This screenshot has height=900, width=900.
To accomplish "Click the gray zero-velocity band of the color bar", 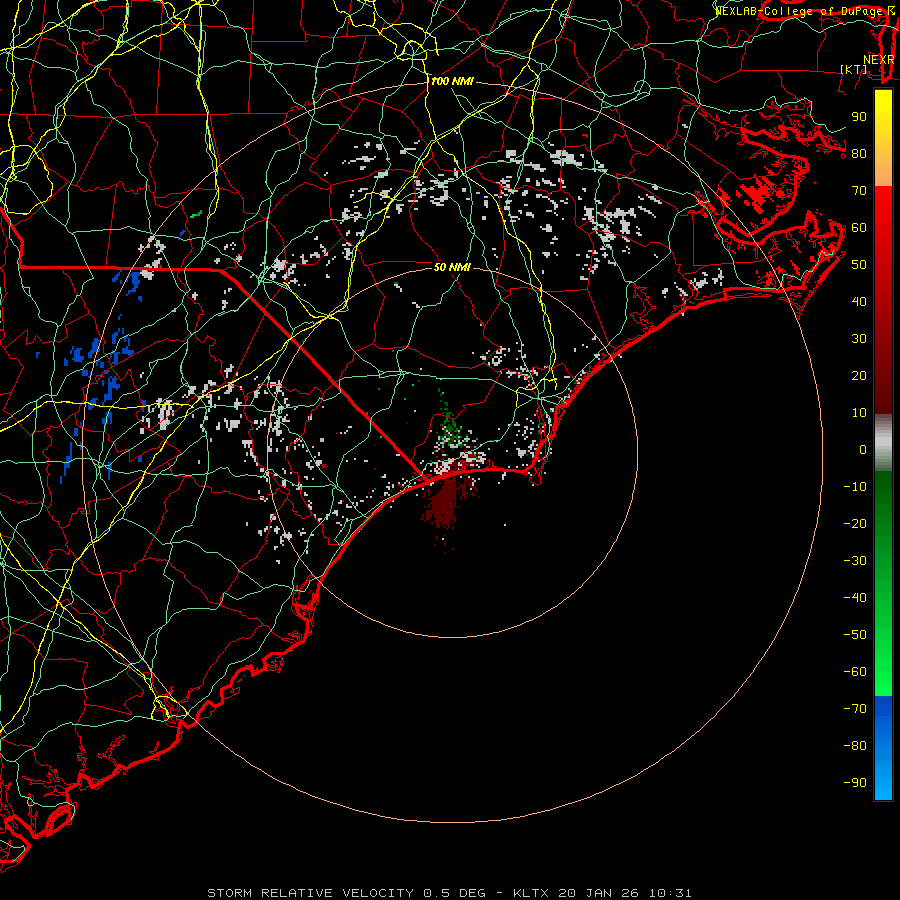I will click(x=883, y=443).
